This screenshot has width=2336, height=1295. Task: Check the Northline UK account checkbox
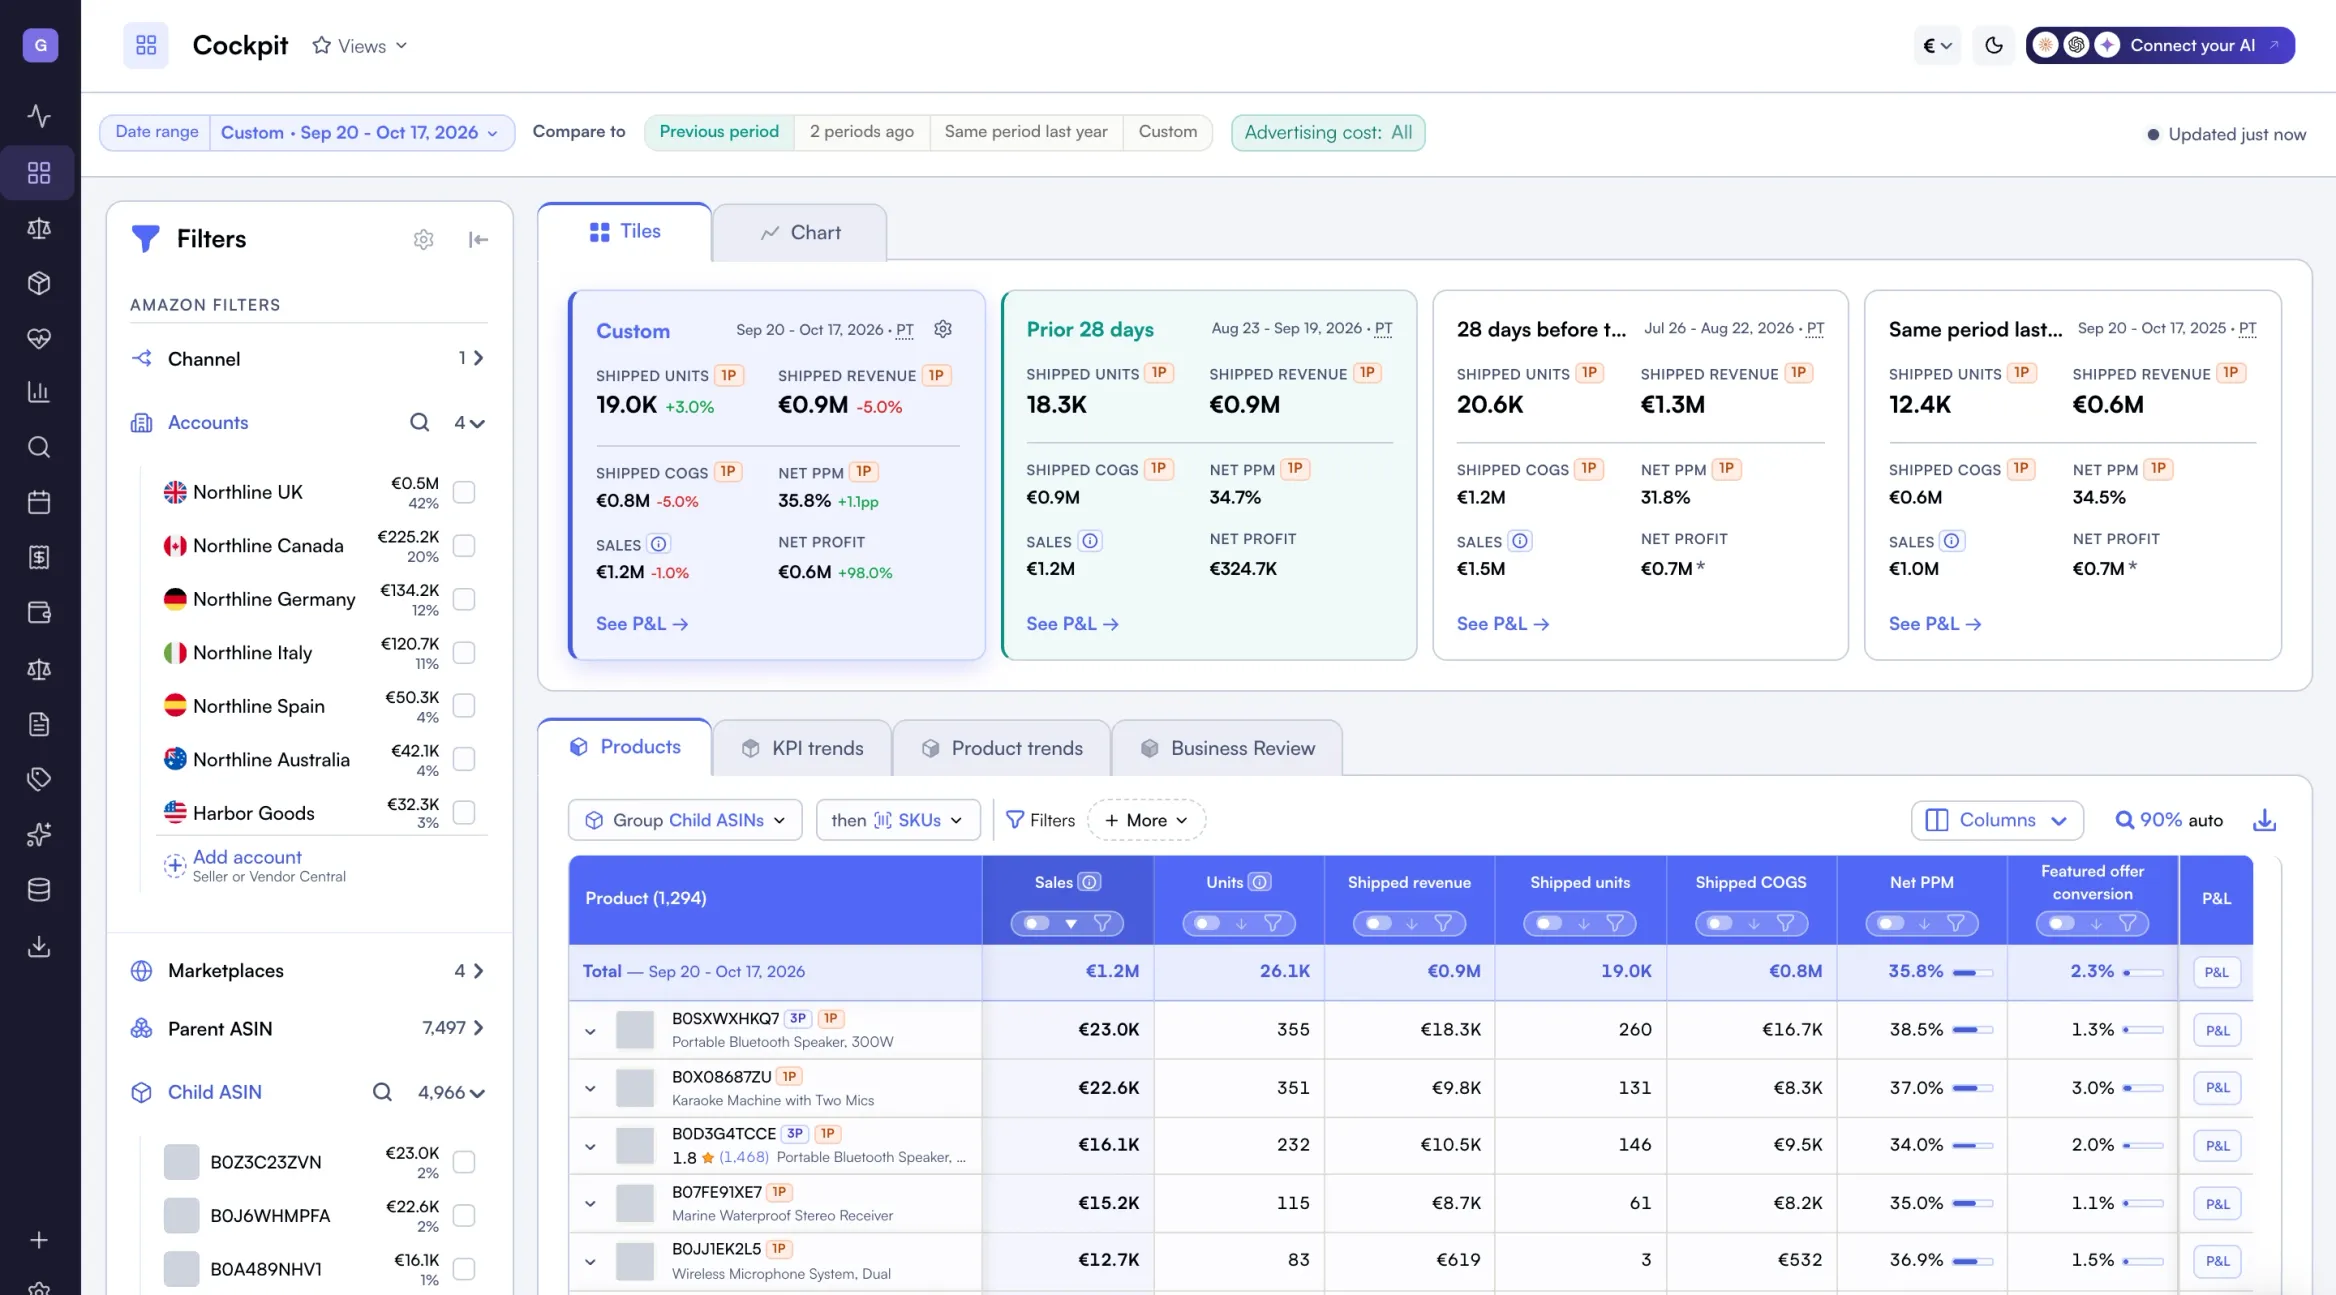(x=464, y=492)
